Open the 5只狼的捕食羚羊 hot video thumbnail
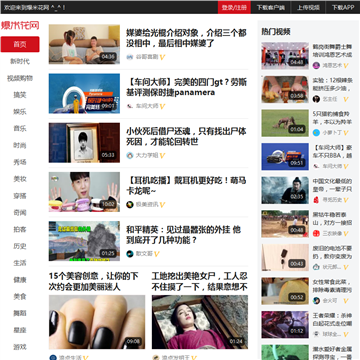The width and height of the screenshot is (360, 360). pyautogui.click(x=285, y=123)
